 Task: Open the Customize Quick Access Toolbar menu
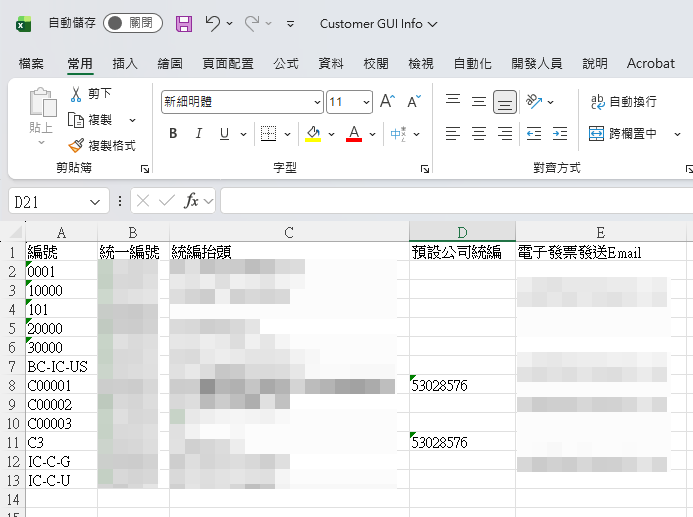[290, 24]
